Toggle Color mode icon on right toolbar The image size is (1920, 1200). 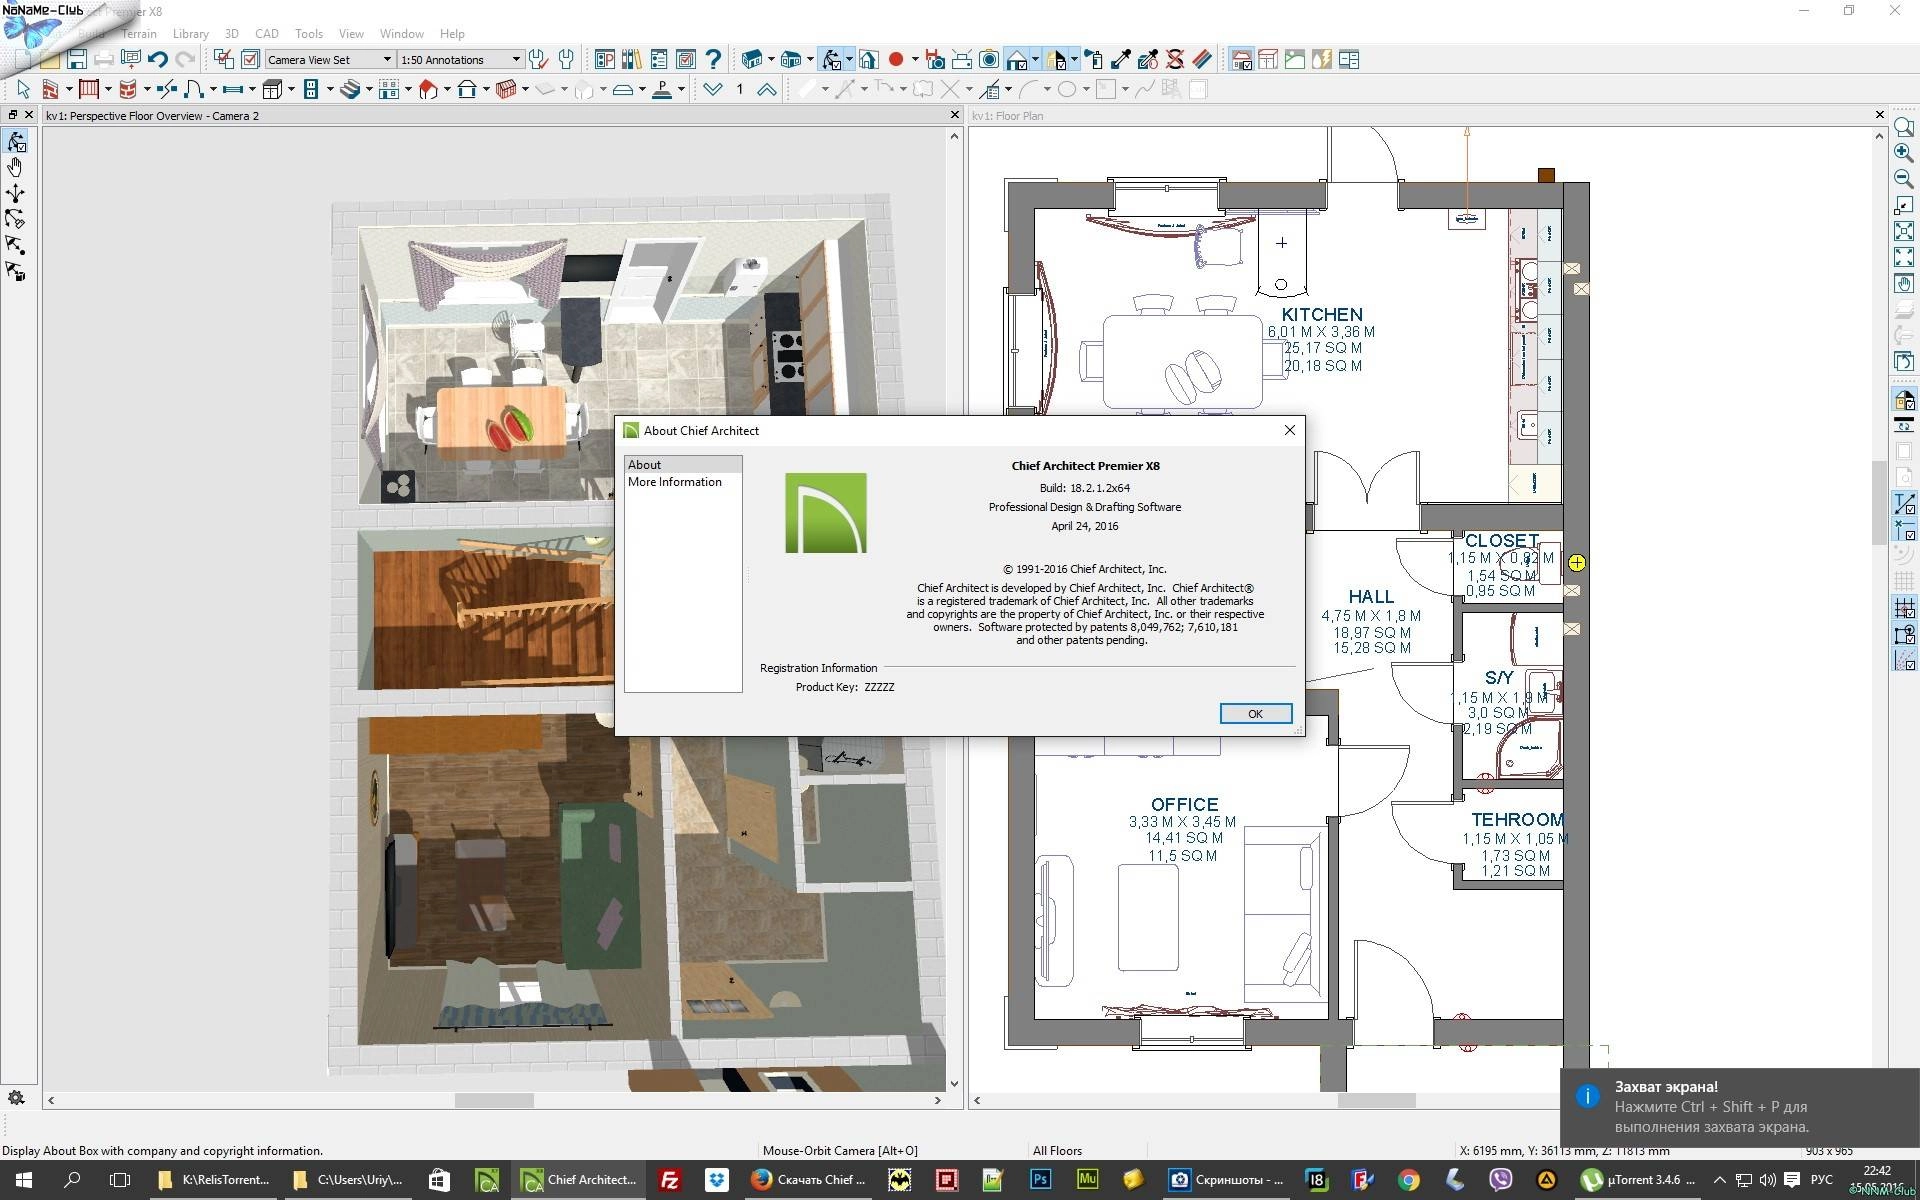[1904, 400]
